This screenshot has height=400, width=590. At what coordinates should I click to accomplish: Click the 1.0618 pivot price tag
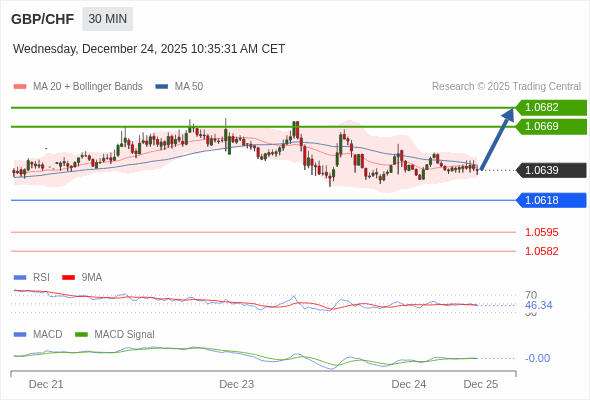(551, 200)
